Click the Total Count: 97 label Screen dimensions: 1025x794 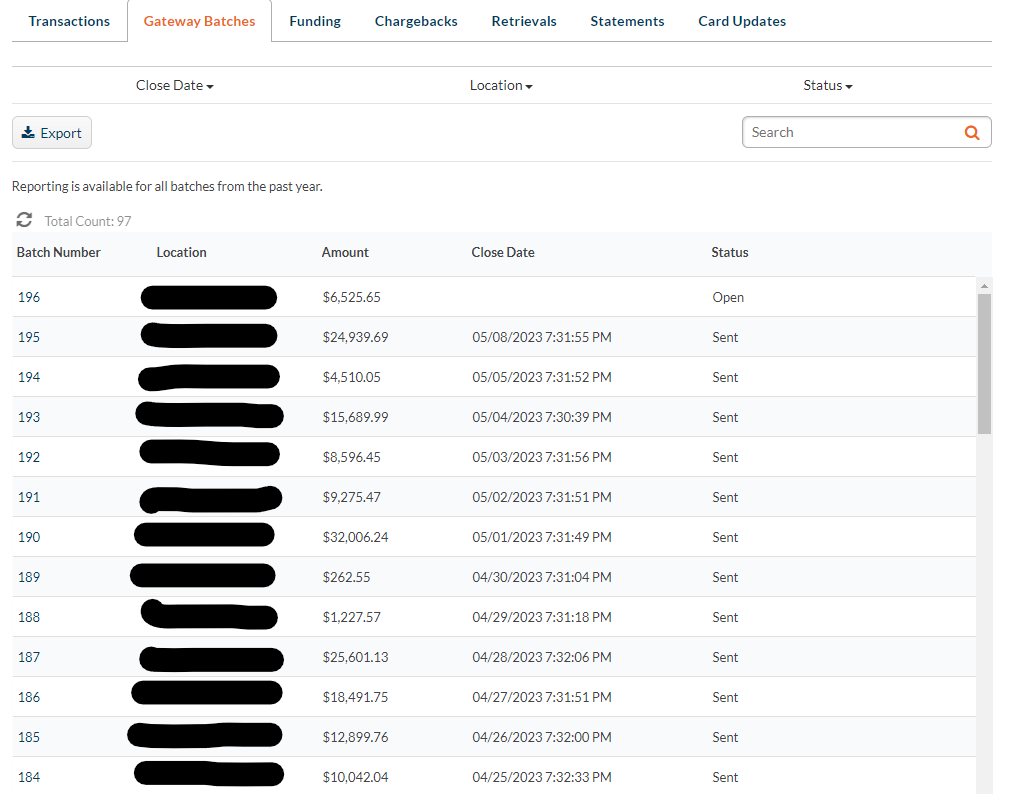[88, 221]
